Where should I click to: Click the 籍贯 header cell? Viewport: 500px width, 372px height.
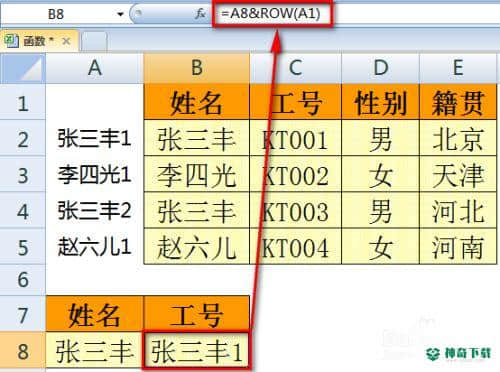click(x=458, y=102)
